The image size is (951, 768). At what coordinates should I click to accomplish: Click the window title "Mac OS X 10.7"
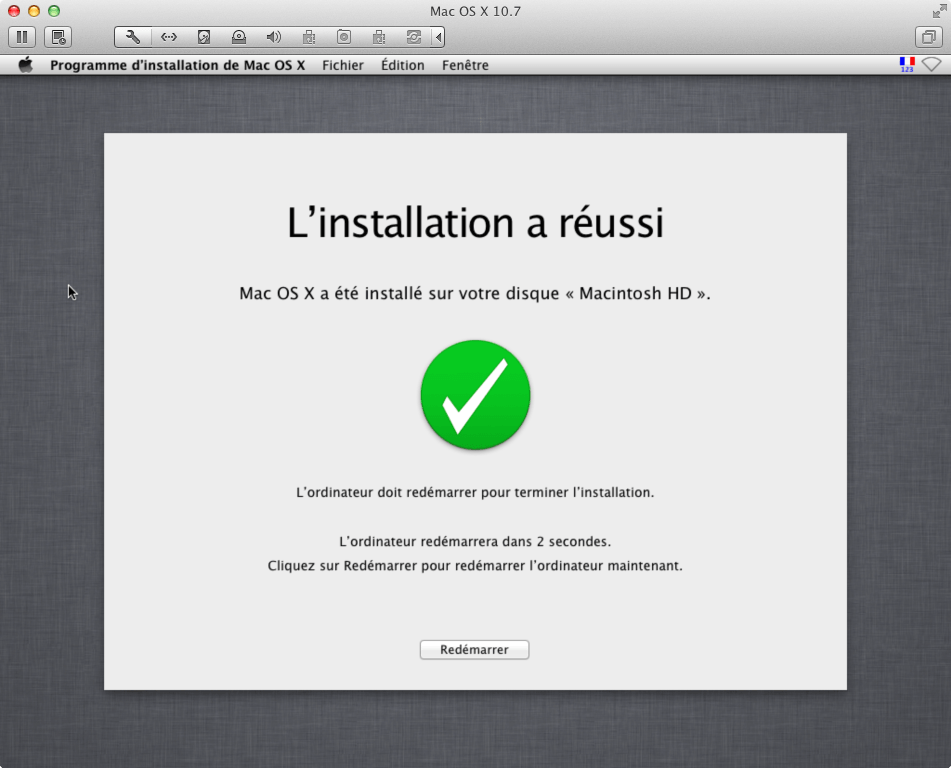coord(475,12)
